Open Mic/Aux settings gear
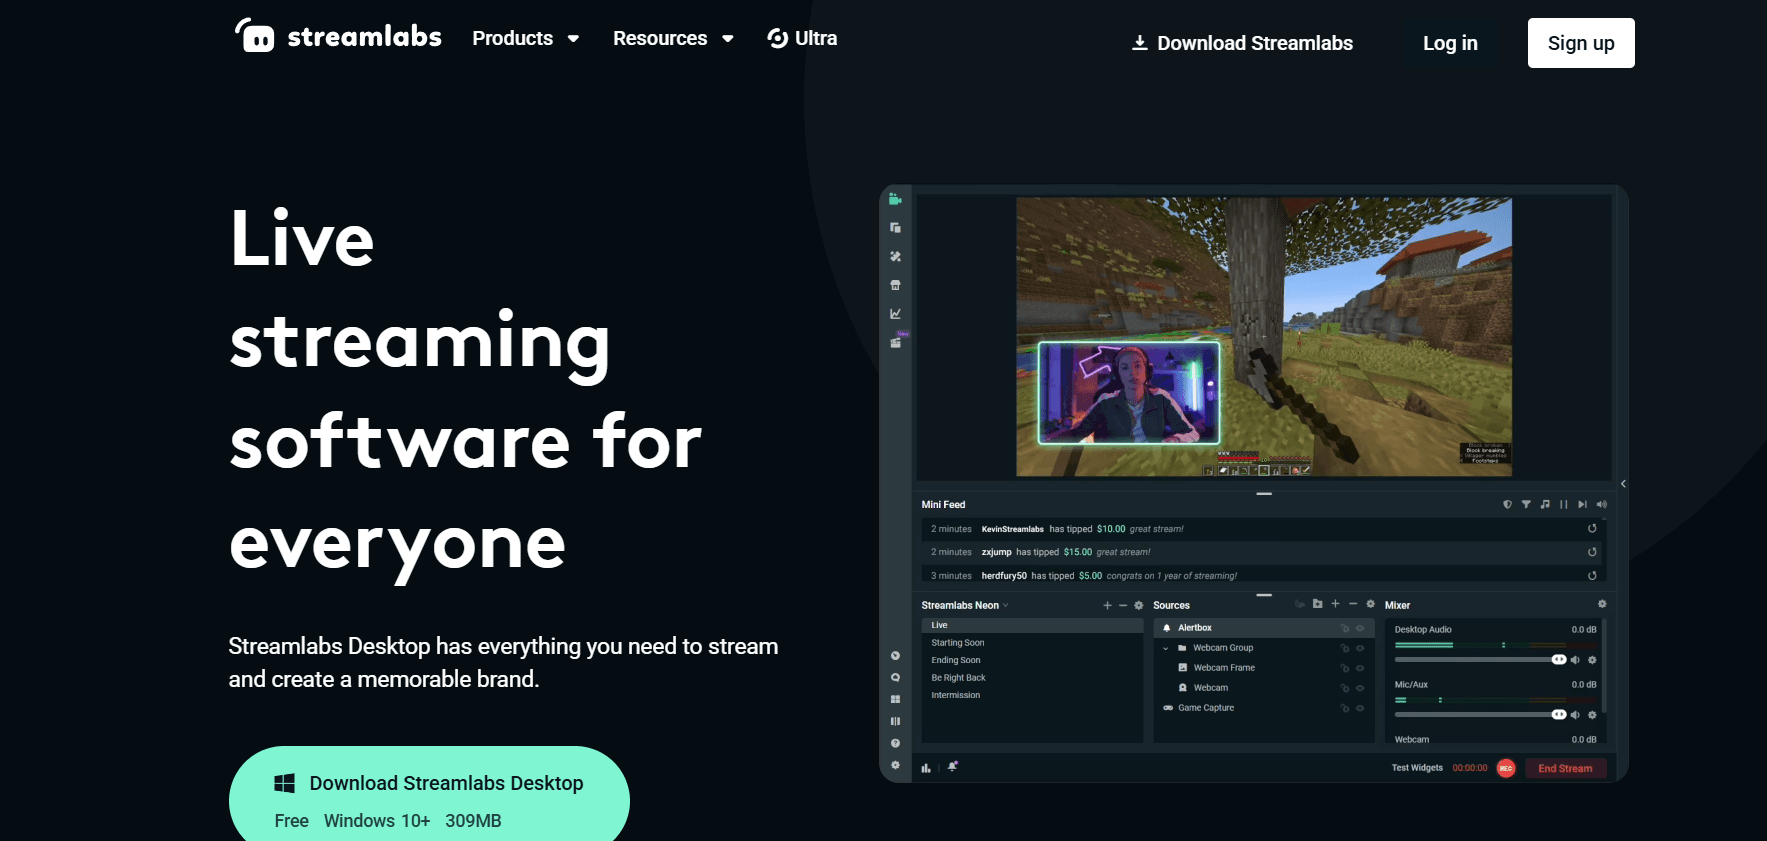 [1592, 715]
